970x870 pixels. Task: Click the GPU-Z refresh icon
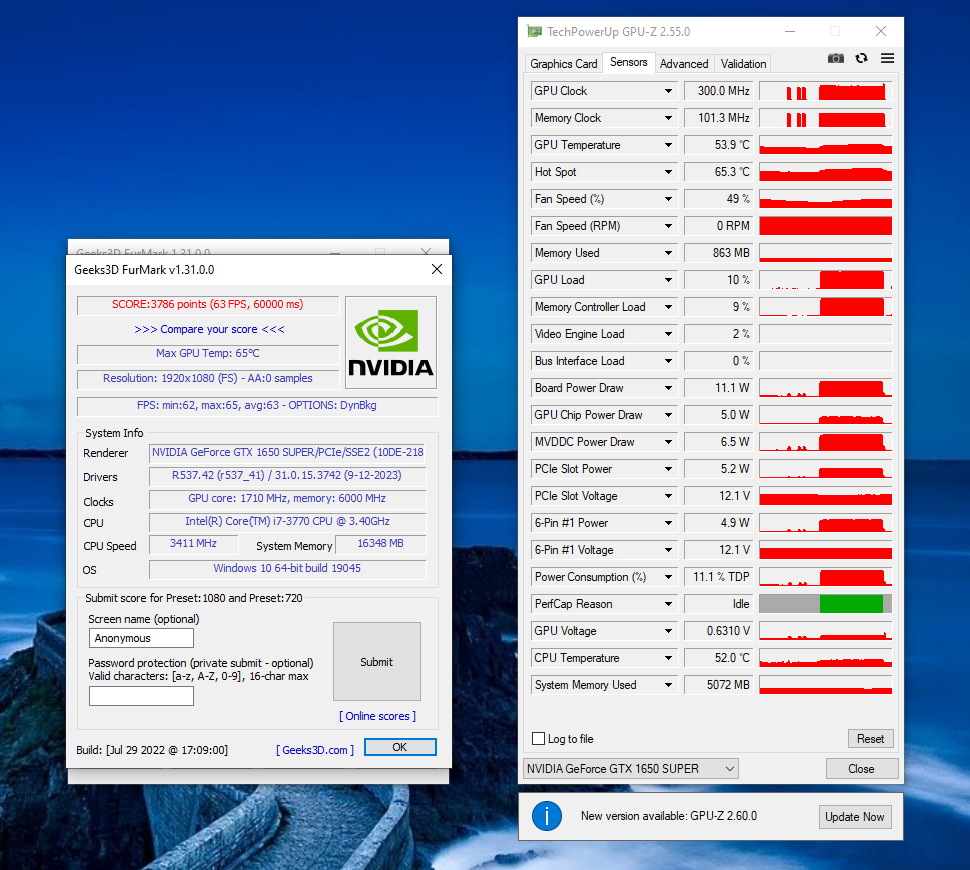click(861, 58)
